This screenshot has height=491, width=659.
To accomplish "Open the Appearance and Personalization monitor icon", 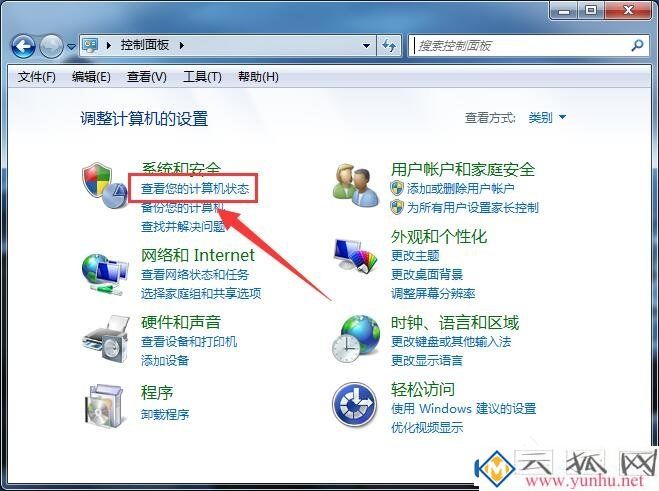I will pos(356,255).
